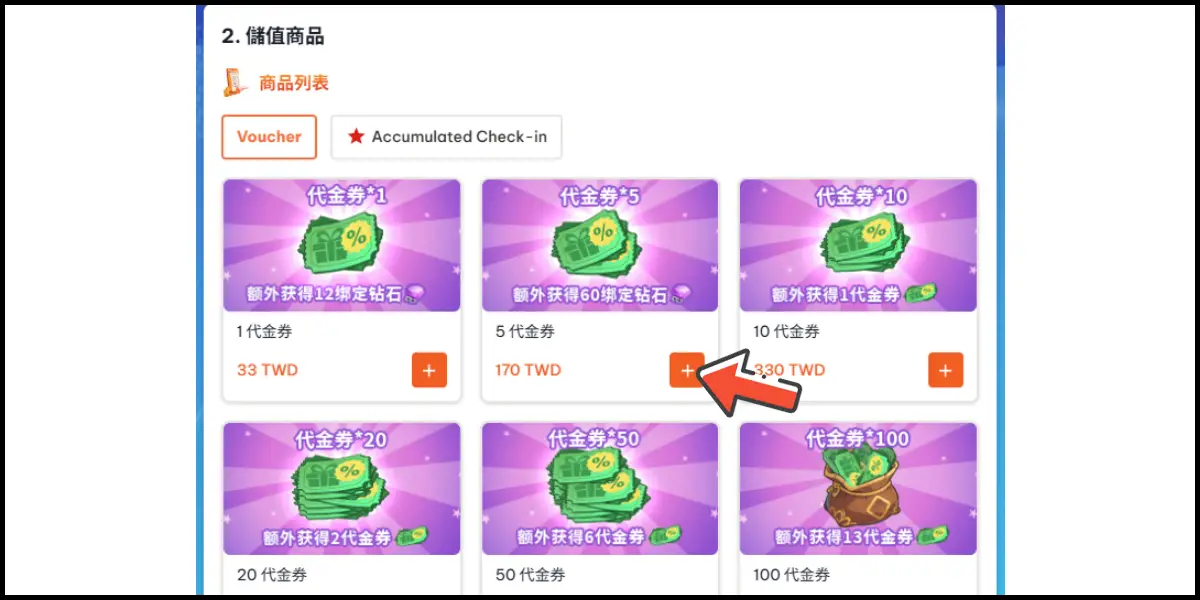Screen dimensions: 1200x600
Task: Select the 代金券*1 product banner
Action: pyautogui.click(x=342, y=246)
